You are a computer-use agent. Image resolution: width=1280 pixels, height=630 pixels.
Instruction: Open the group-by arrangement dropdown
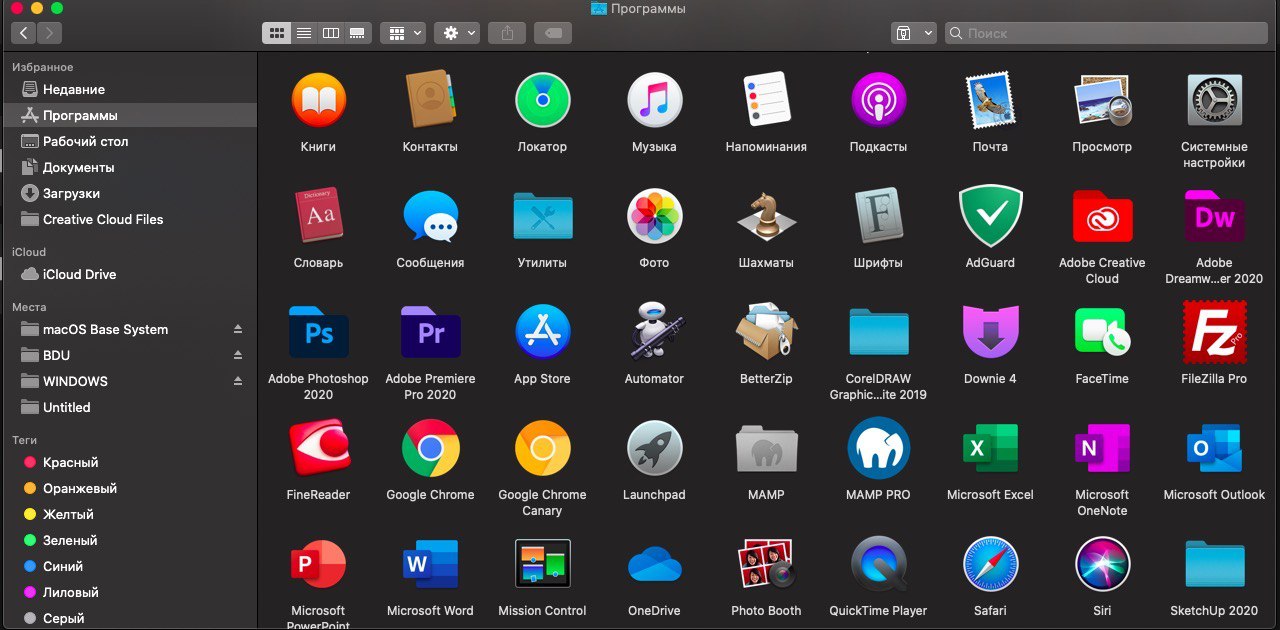(403, 33)
